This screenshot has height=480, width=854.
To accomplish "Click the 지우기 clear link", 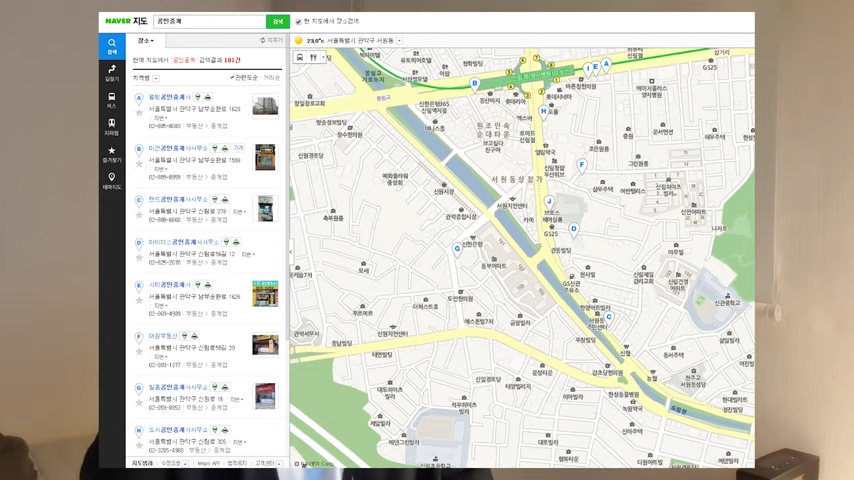I will (x=271, y=41).
